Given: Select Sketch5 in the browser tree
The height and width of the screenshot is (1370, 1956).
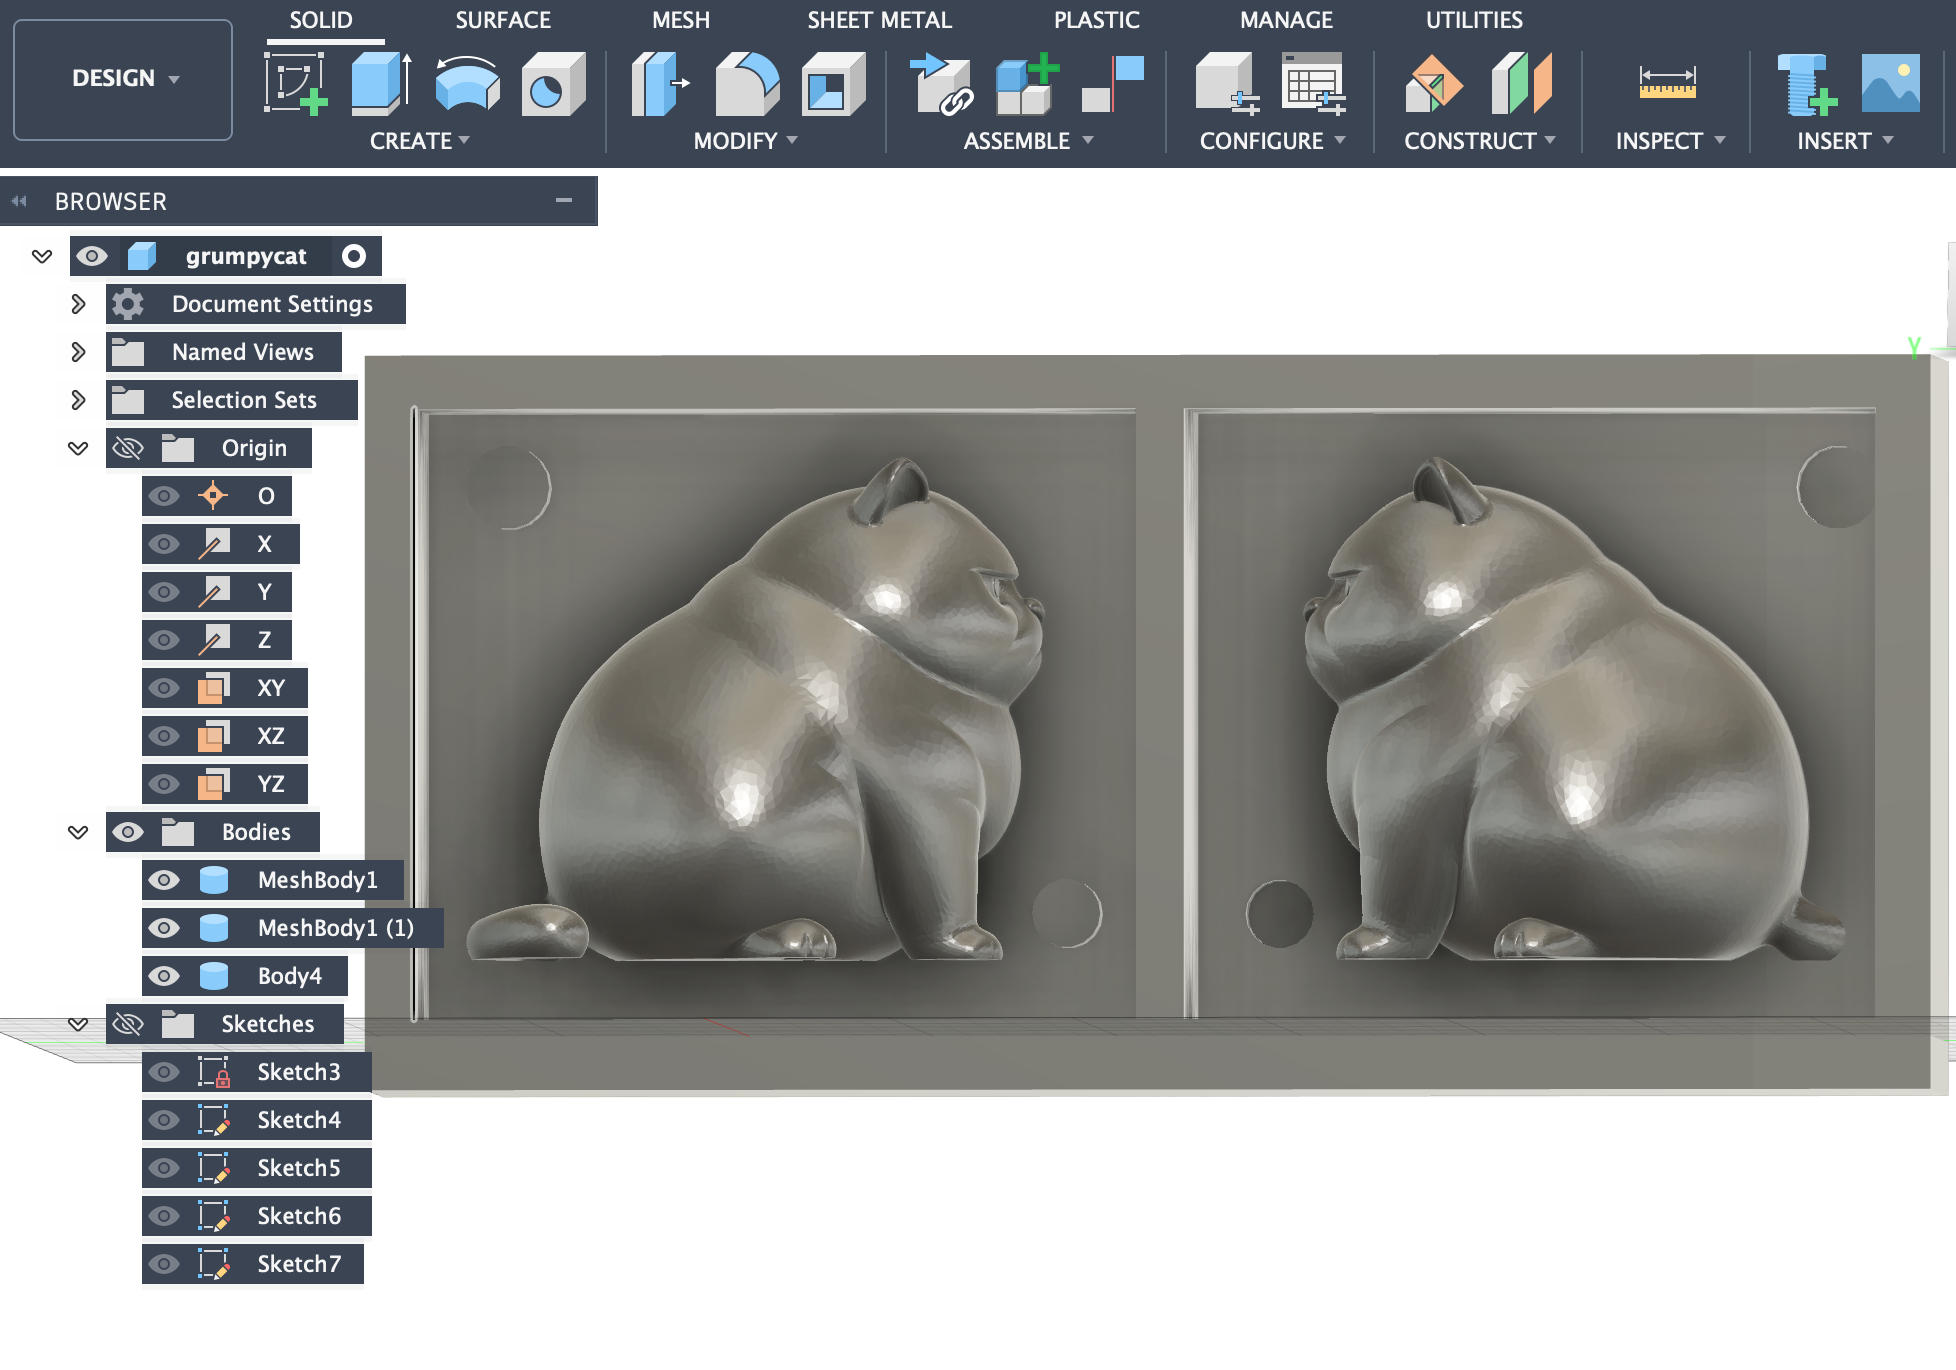Looking at the screenshot, I should click(x=298, y=1168).
